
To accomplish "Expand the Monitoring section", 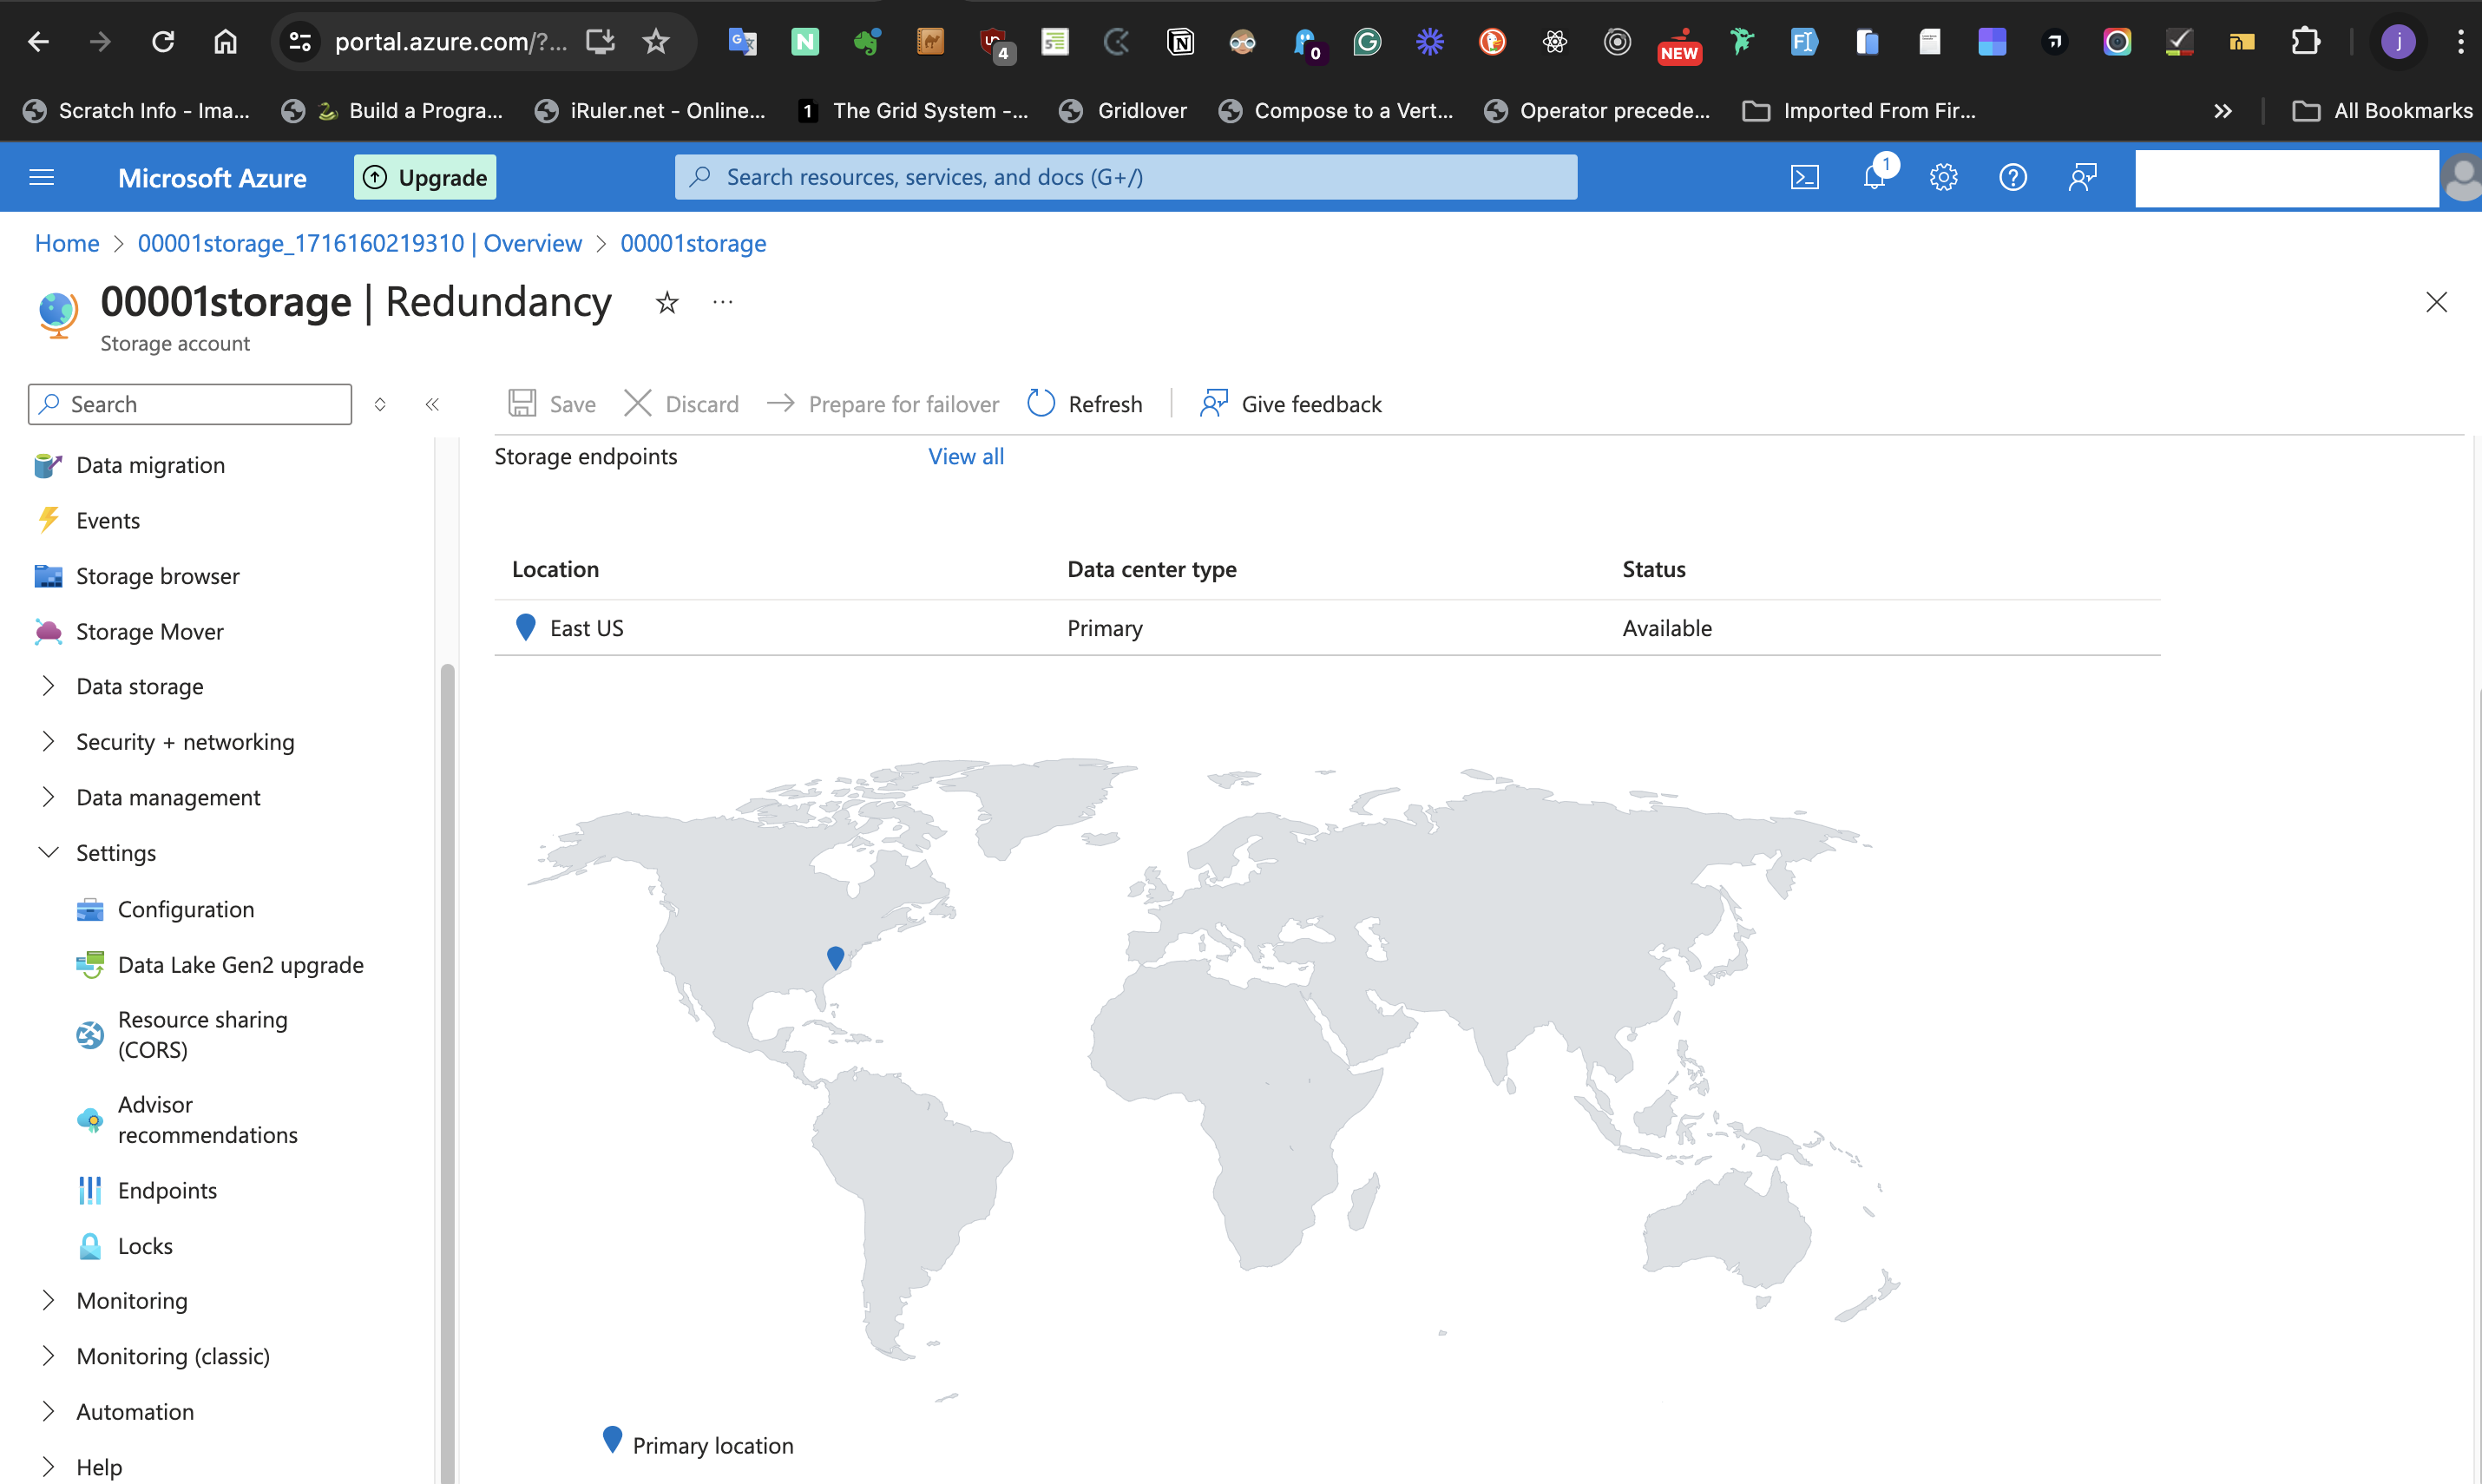I will coord(131,1300).
